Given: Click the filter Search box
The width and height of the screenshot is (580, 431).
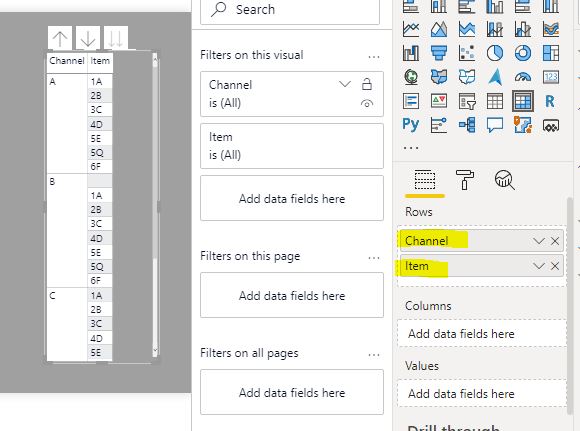Looking at the screenshot, I should pos(290,10).
